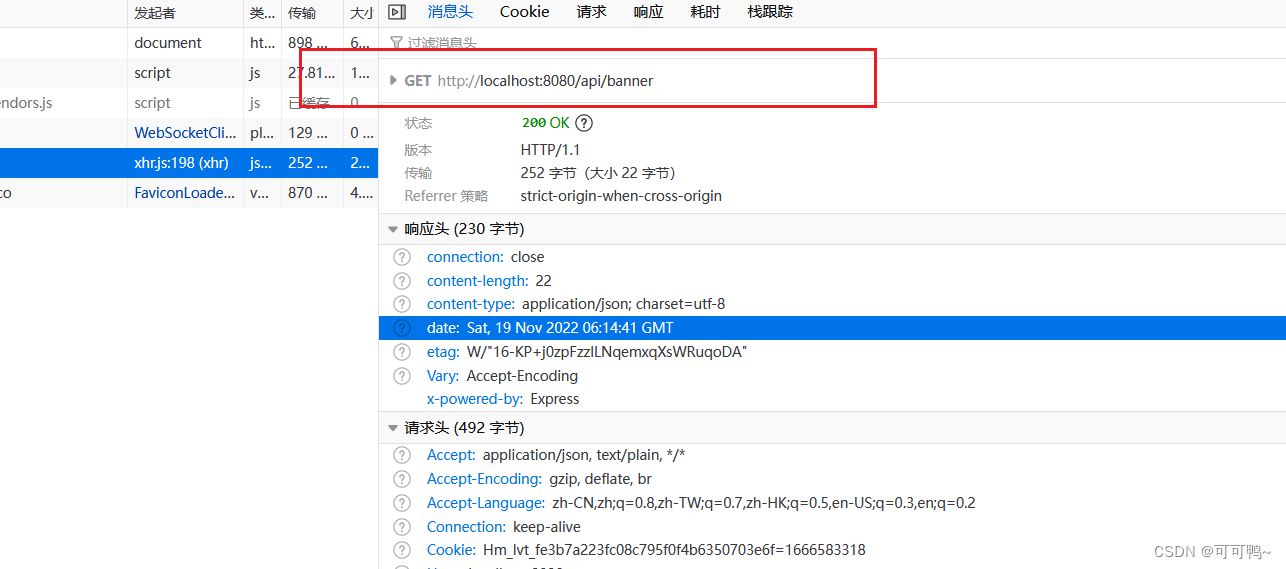This screenshot has width=1286, height=569.
Task: Sort by the 发起者 column header
Action: point(185,13)
